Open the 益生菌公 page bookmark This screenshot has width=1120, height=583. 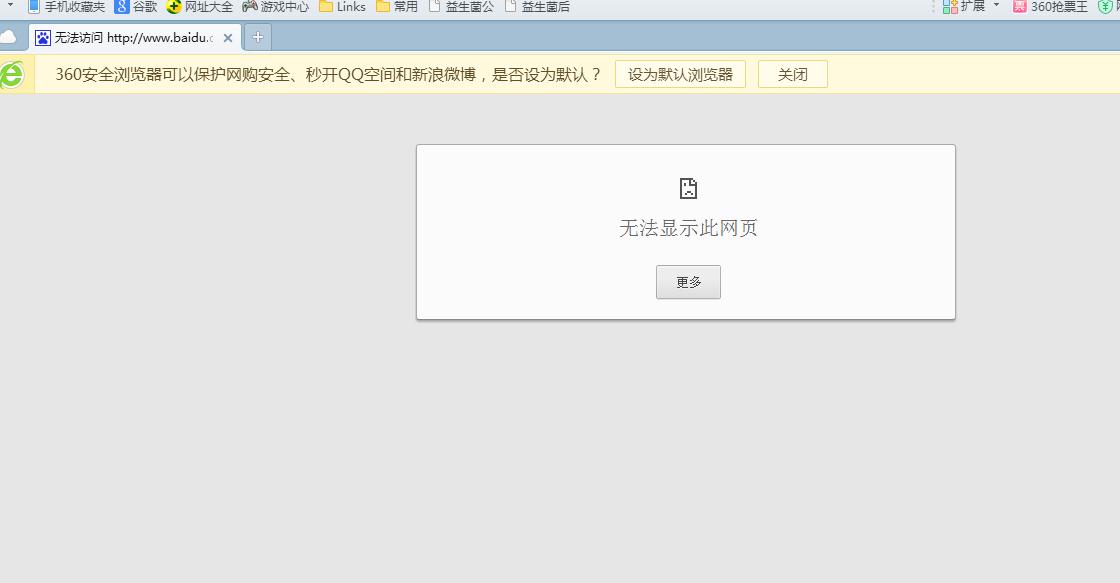[x=461, y=6]
